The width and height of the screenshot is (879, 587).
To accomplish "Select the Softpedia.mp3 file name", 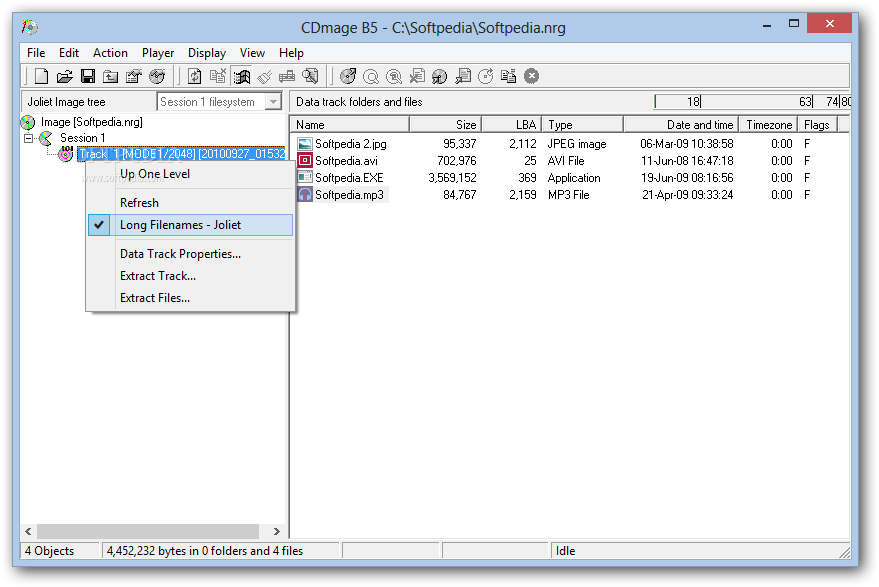I will [350, 195].
